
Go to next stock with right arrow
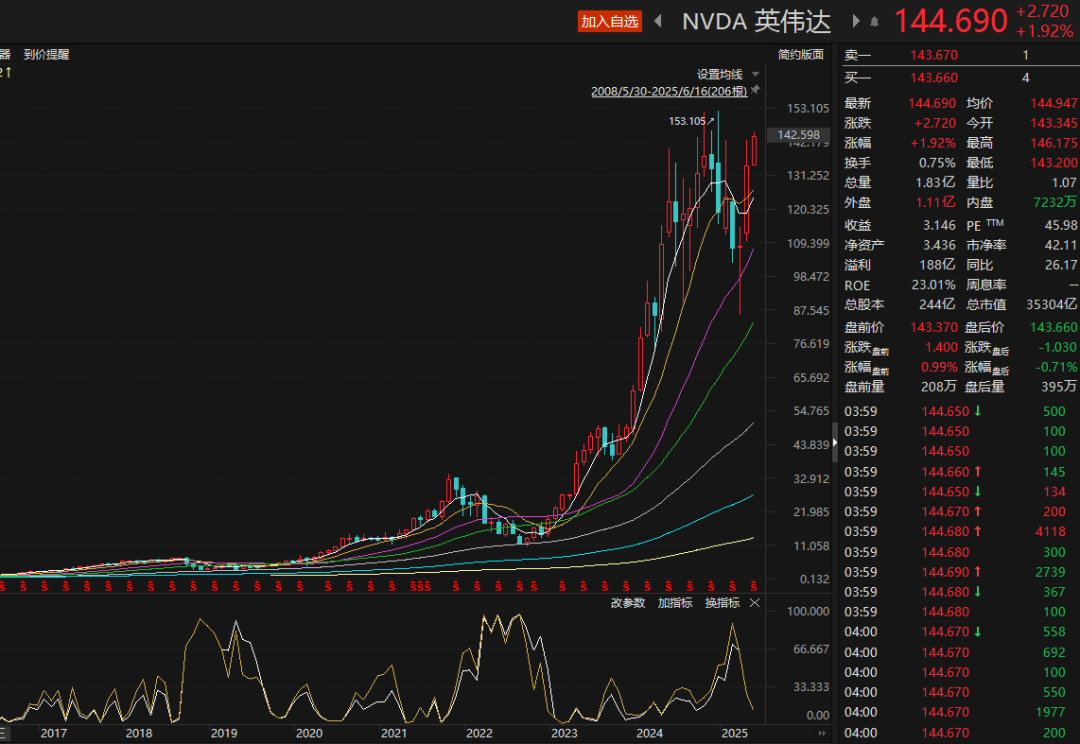click(856, 21)
